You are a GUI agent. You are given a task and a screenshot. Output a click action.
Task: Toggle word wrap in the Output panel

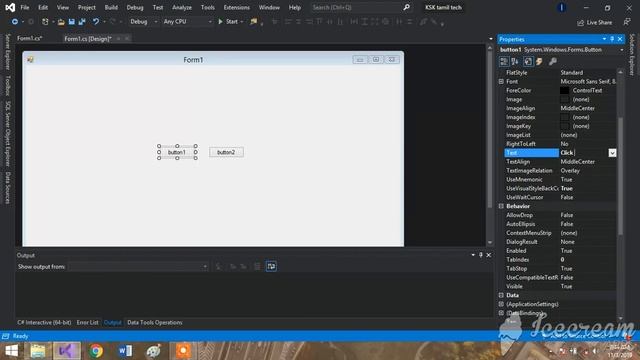point(271,267)
